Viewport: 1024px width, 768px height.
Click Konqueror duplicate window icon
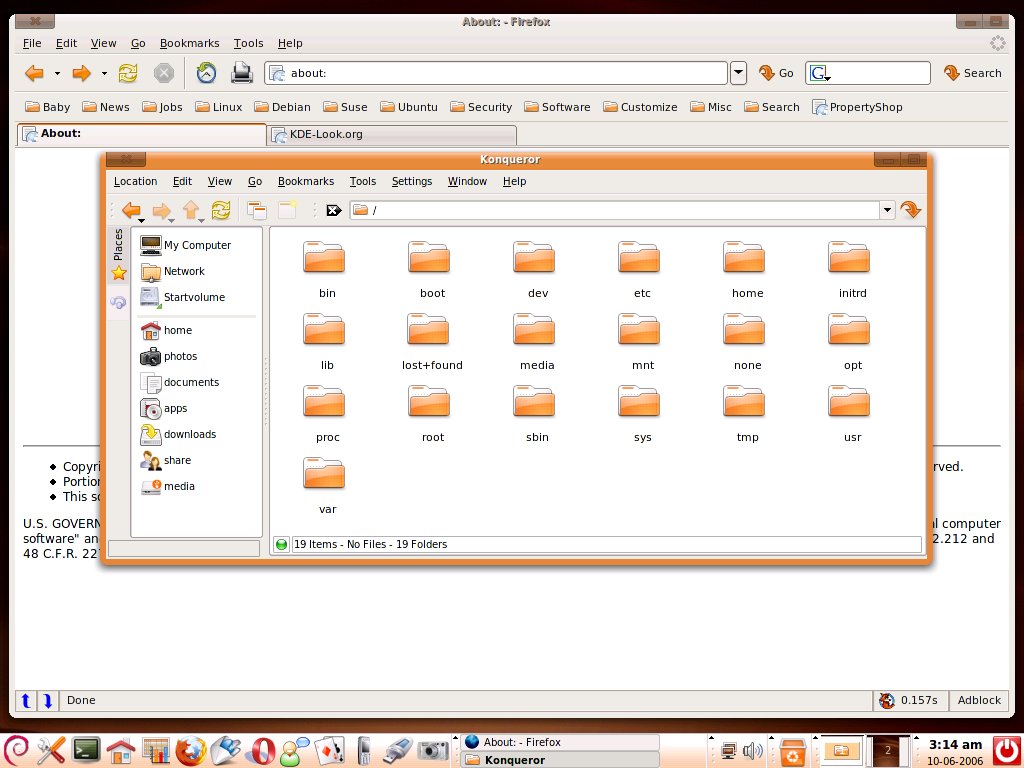(x=257, y=210)
